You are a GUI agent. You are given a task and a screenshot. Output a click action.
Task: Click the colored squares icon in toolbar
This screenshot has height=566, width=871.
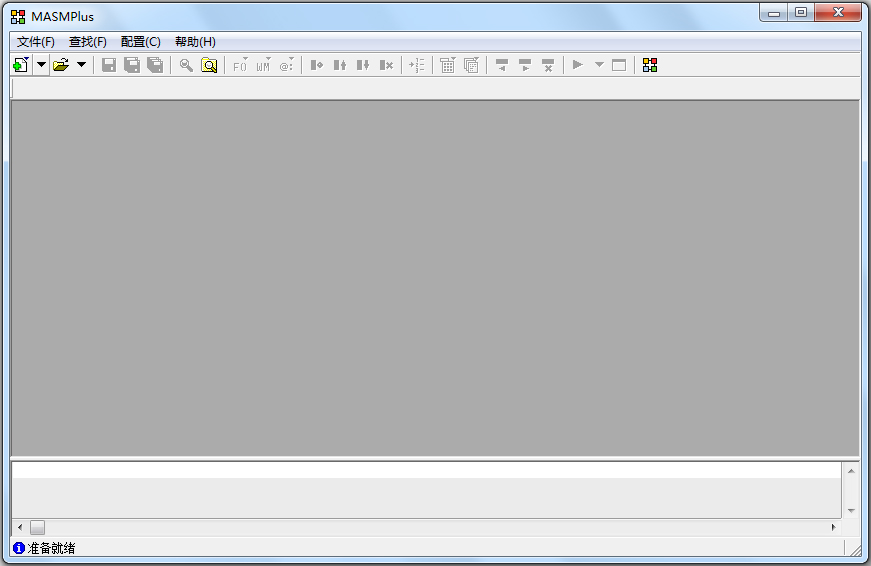point(650,65)
